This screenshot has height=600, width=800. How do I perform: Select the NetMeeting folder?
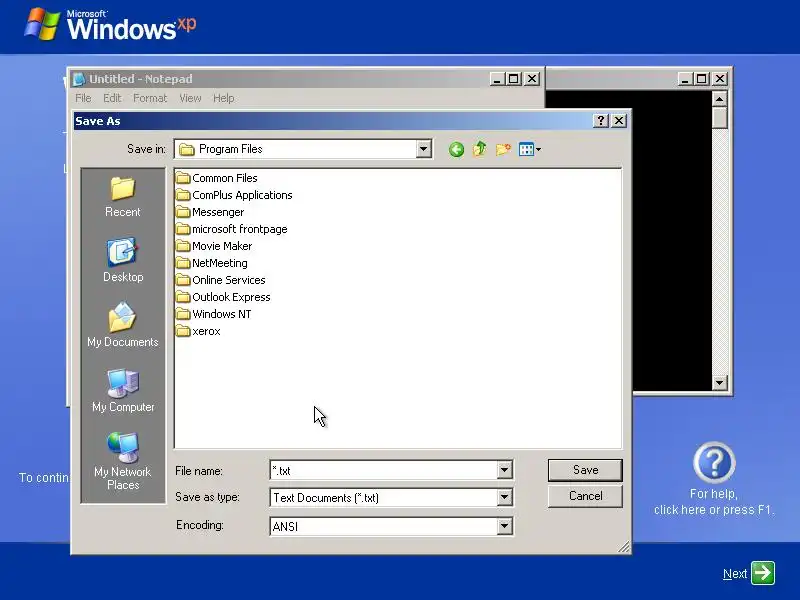[x=212, y=263]
